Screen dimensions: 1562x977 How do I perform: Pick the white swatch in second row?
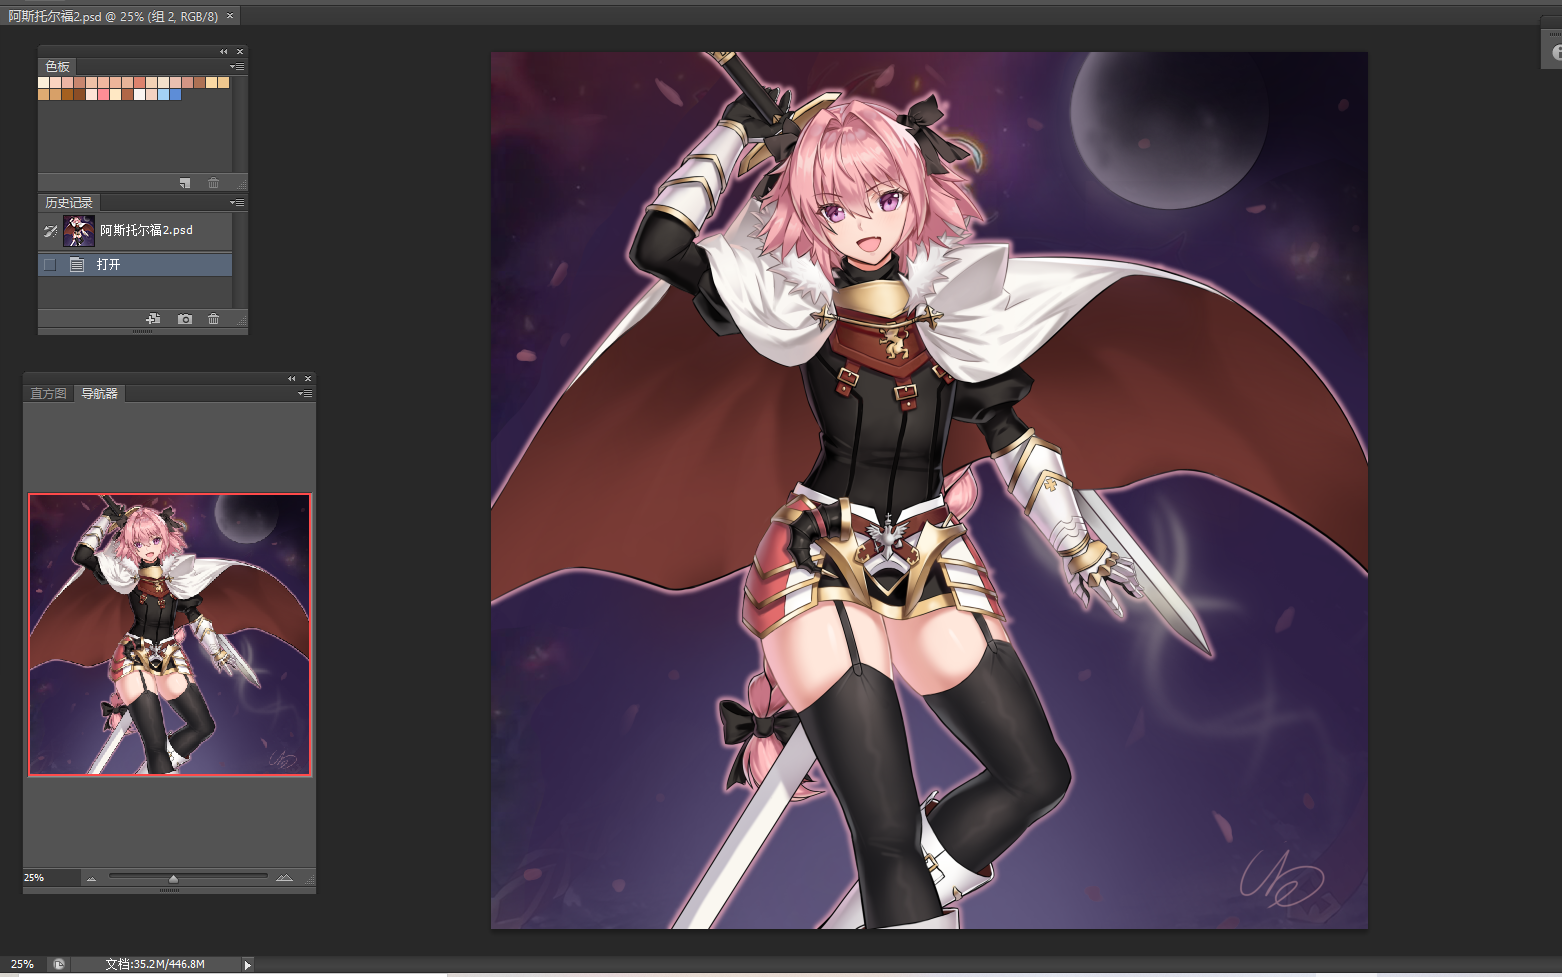pyautogui.click(x=139, y=94)
